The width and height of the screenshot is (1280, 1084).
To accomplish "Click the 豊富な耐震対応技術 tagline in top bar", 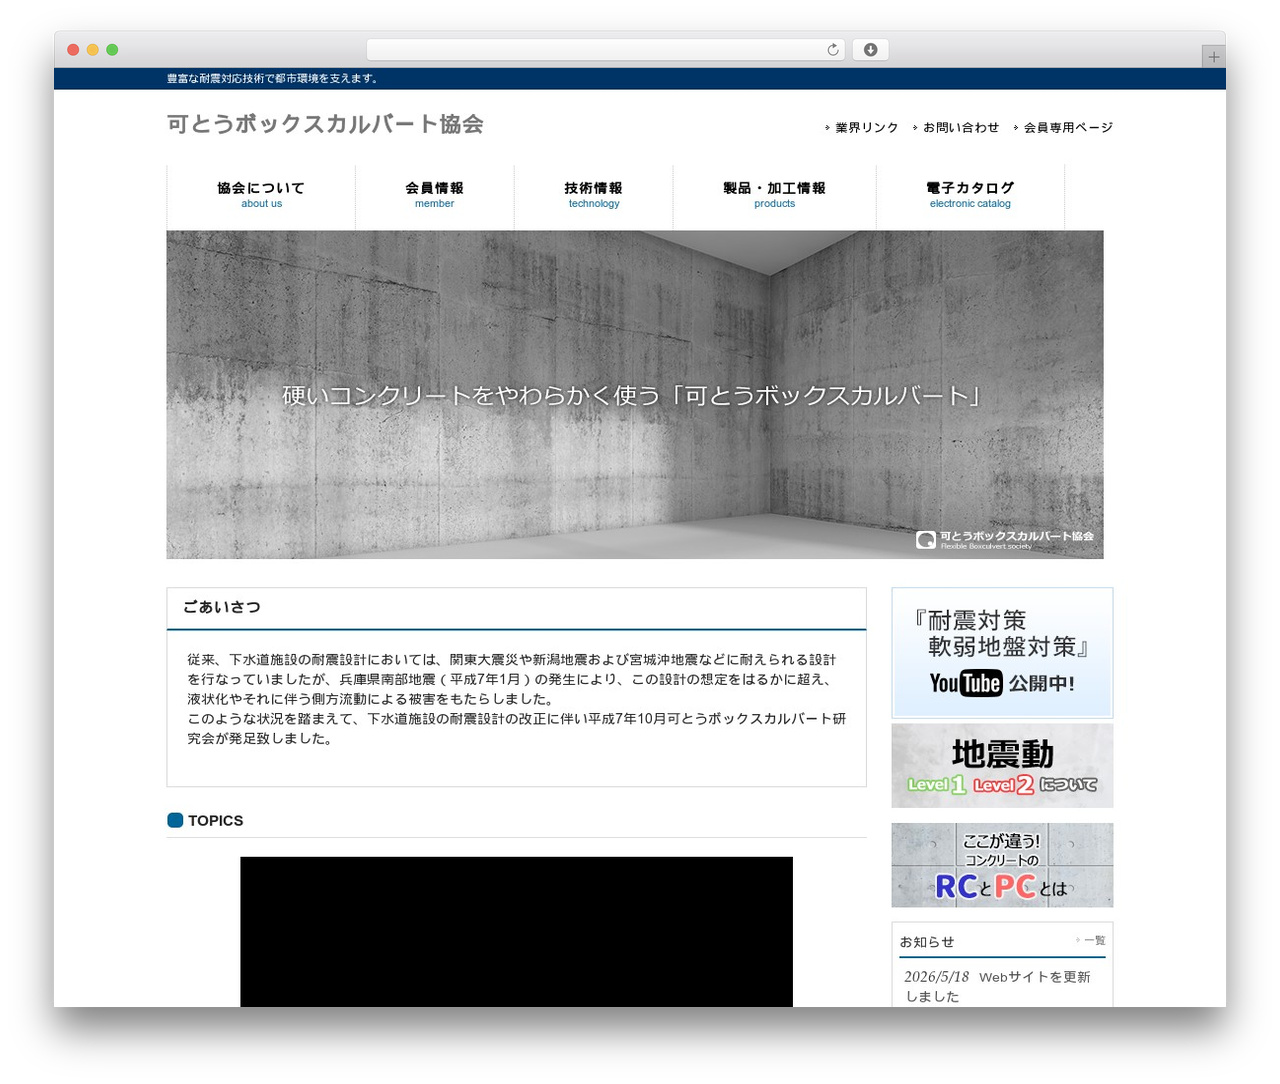I will 272,79.
